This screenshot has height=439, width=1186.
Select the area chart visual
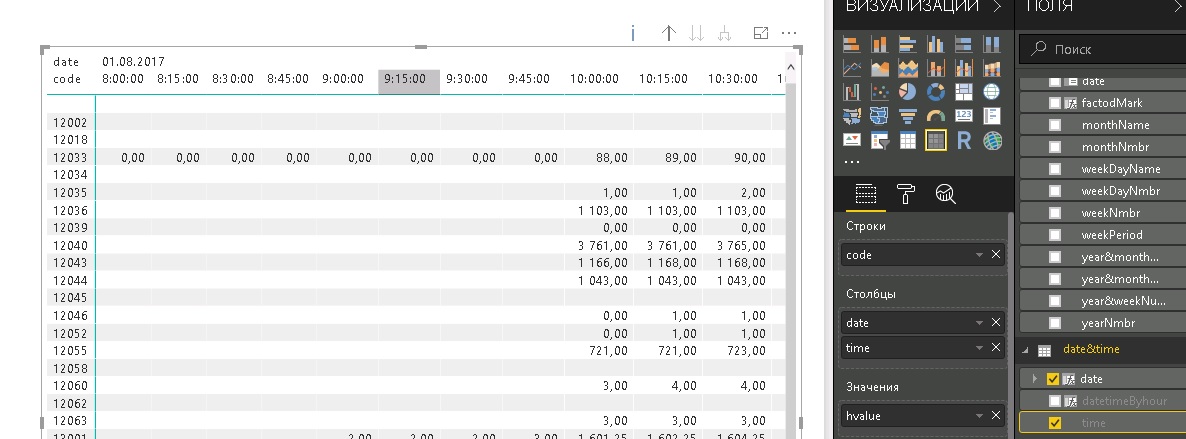click(880, 68)
